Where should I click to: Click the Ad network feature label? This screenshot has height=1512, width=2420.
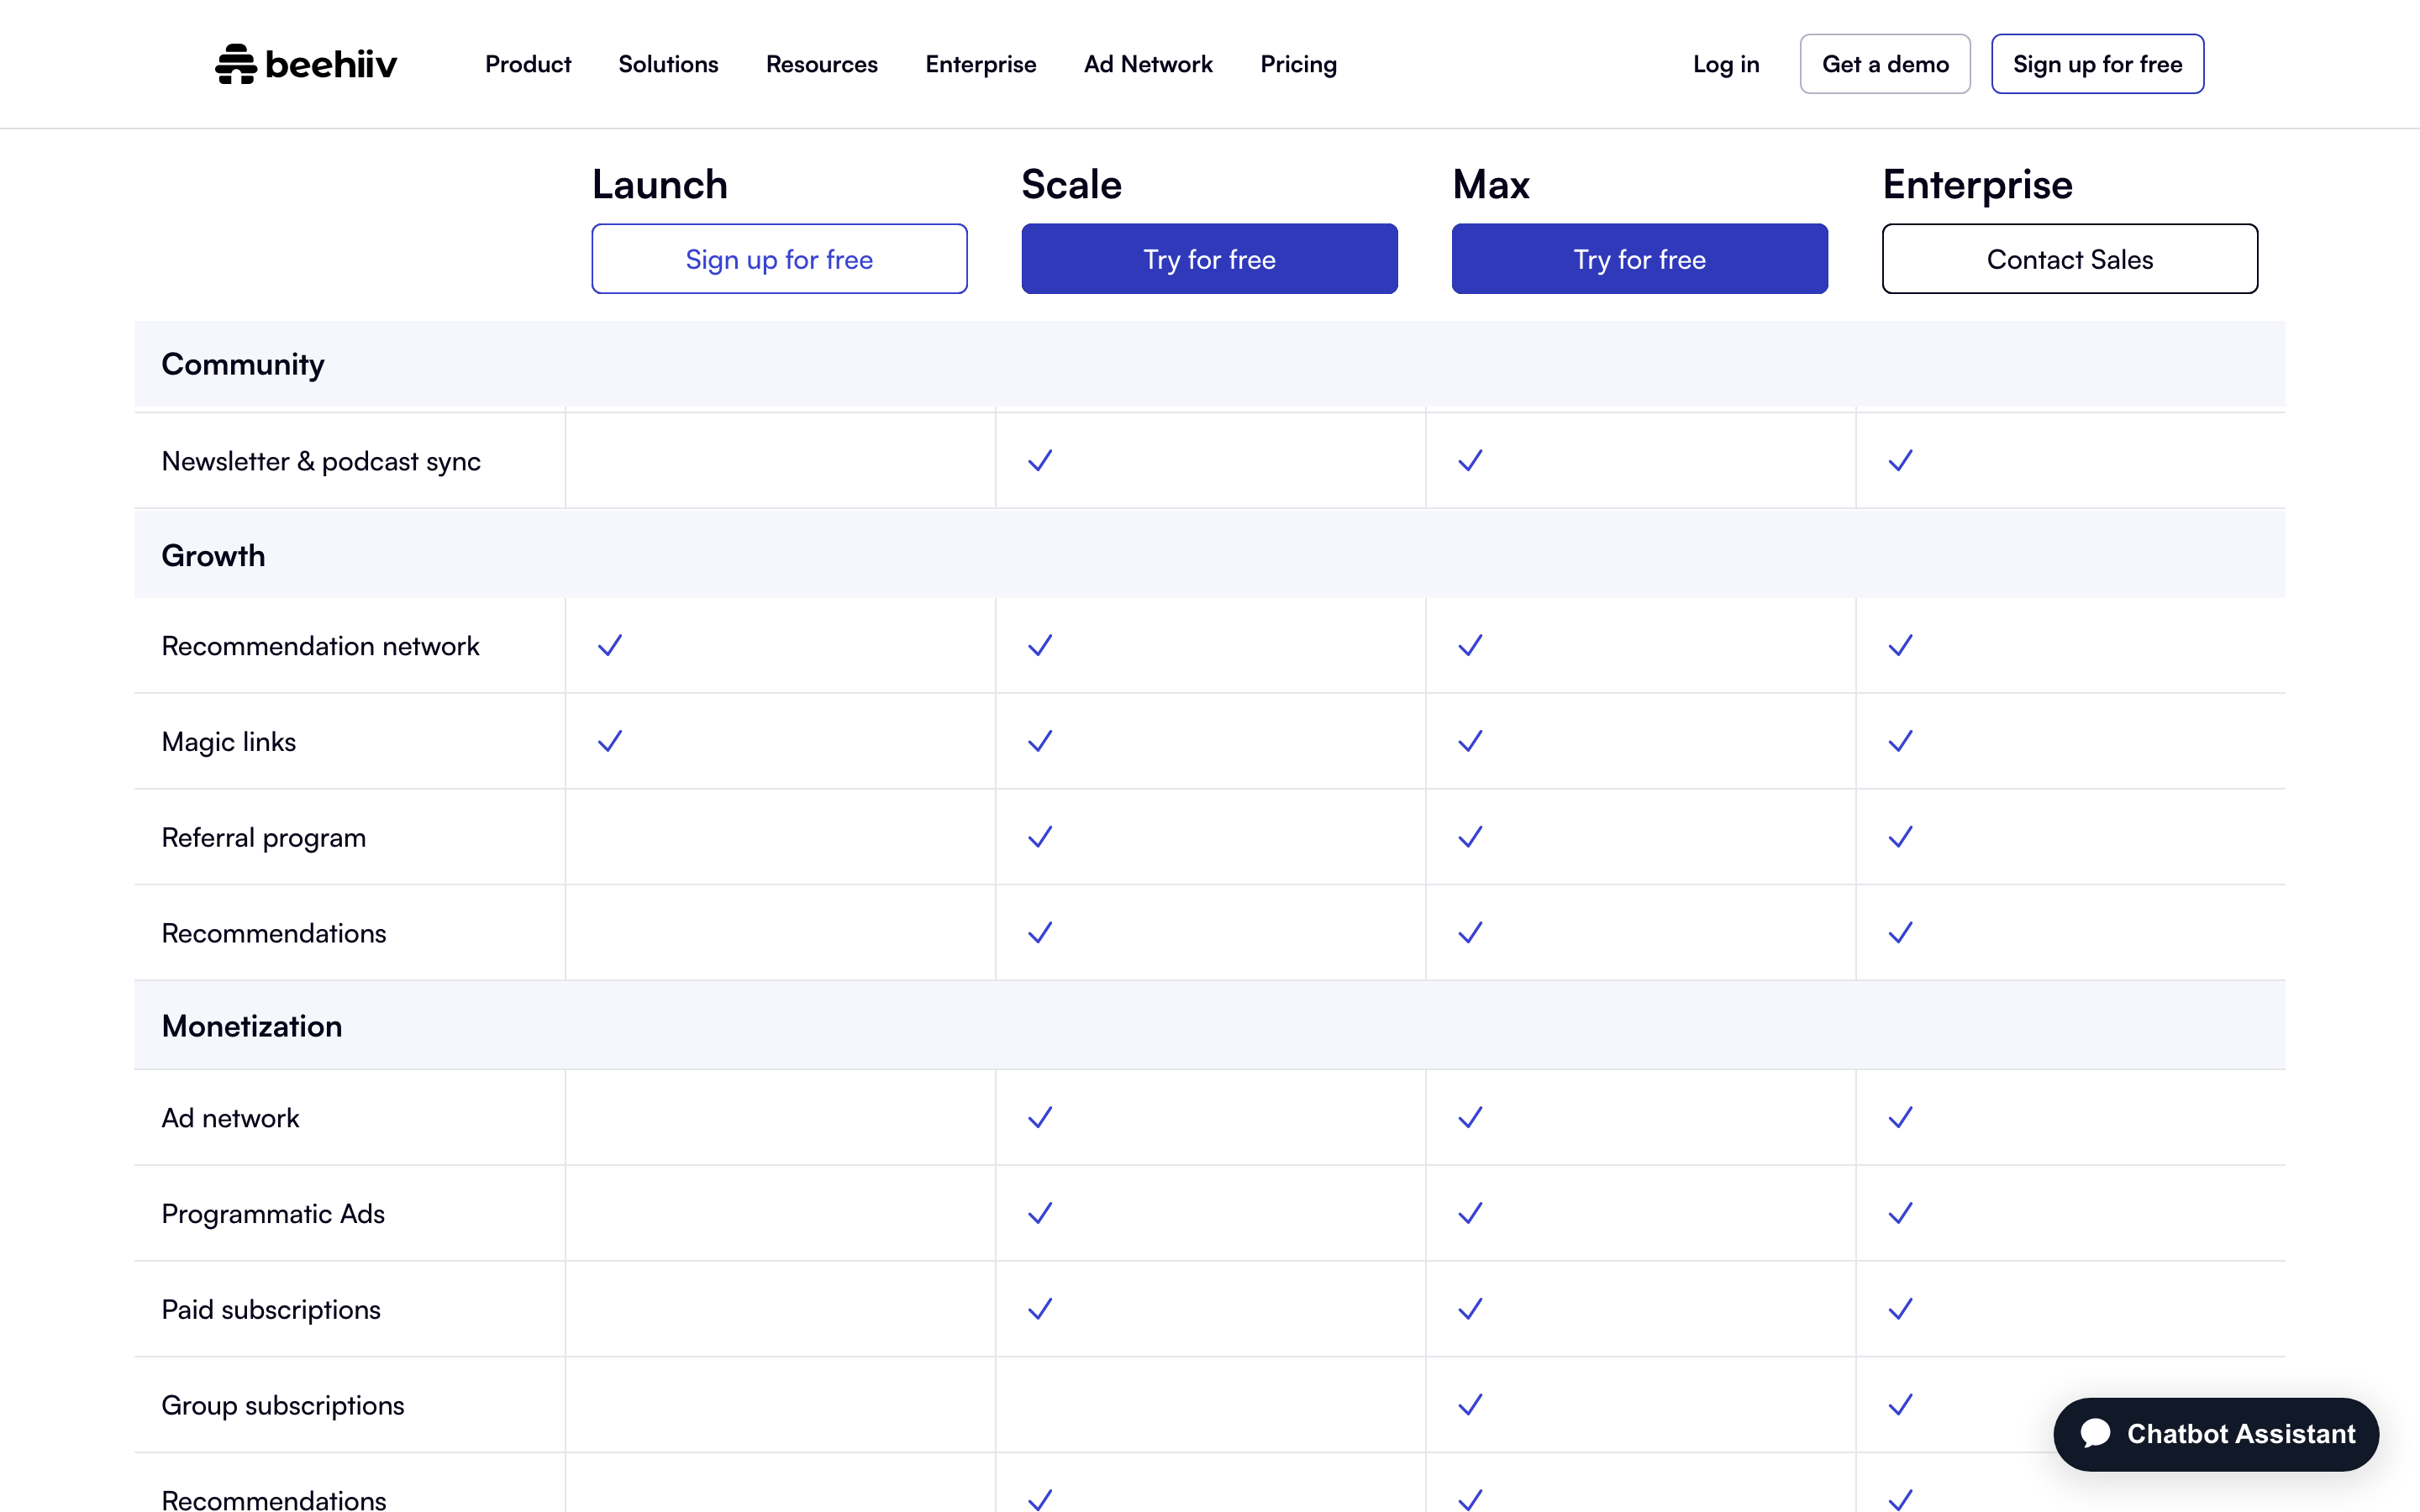click(230, 1118)
